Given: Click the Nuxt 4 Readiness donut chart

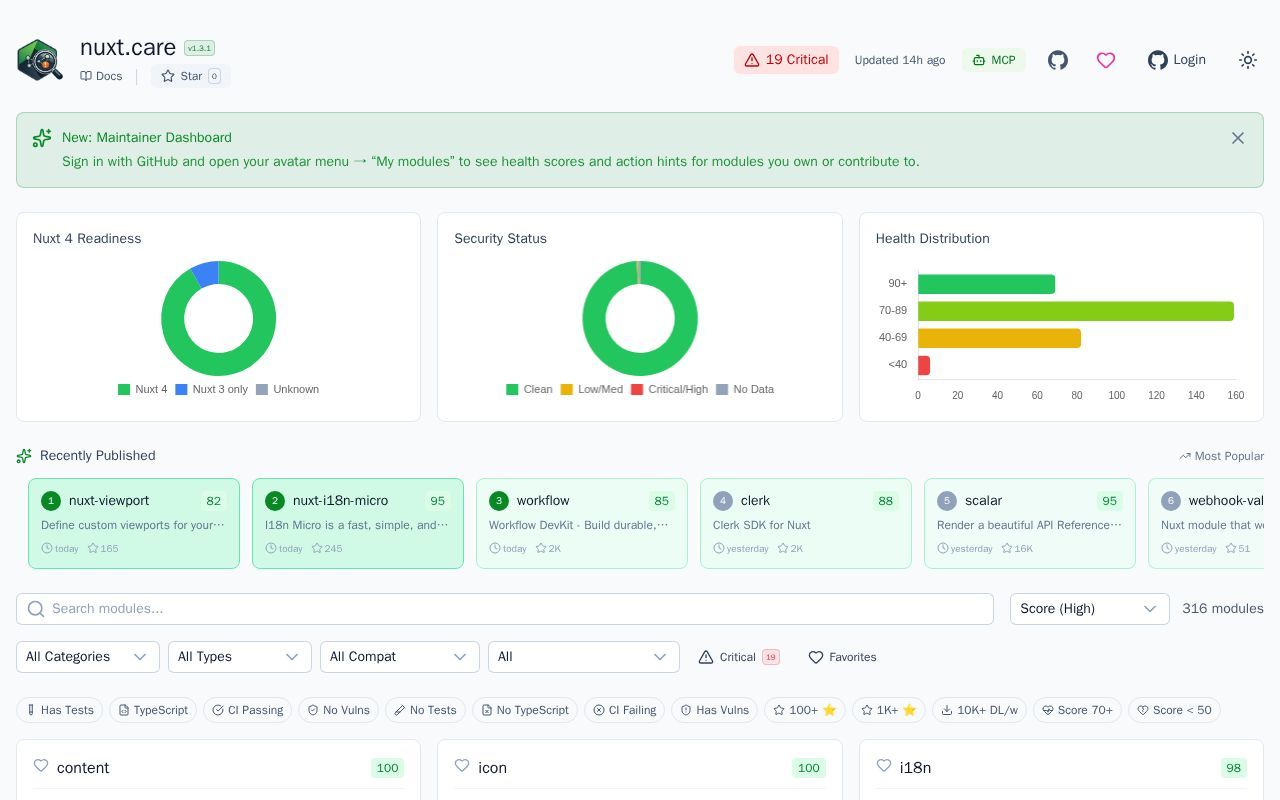Looking at the screenshot, I should [x=219, y=318].
